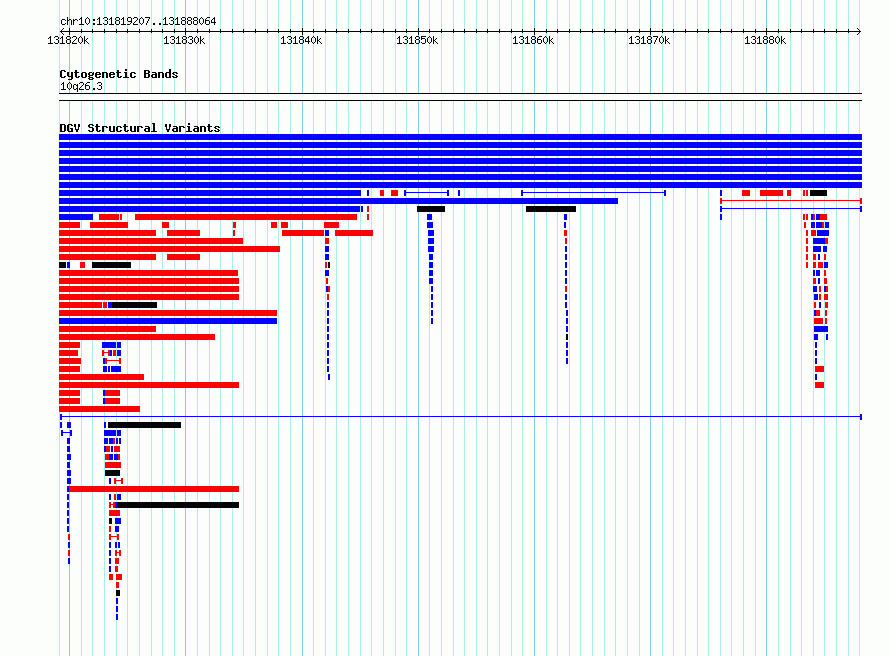Select the 131850k ruler label
The width and height of the screenshot is (890, 656).
pyautogui.click(x=417, y=40)
